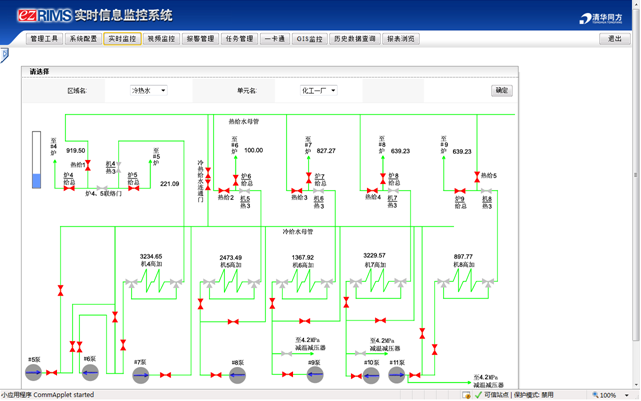Screen dimensions: 641x401
Task: Go to the GIS监控 tab
Action: click(309, 39)
